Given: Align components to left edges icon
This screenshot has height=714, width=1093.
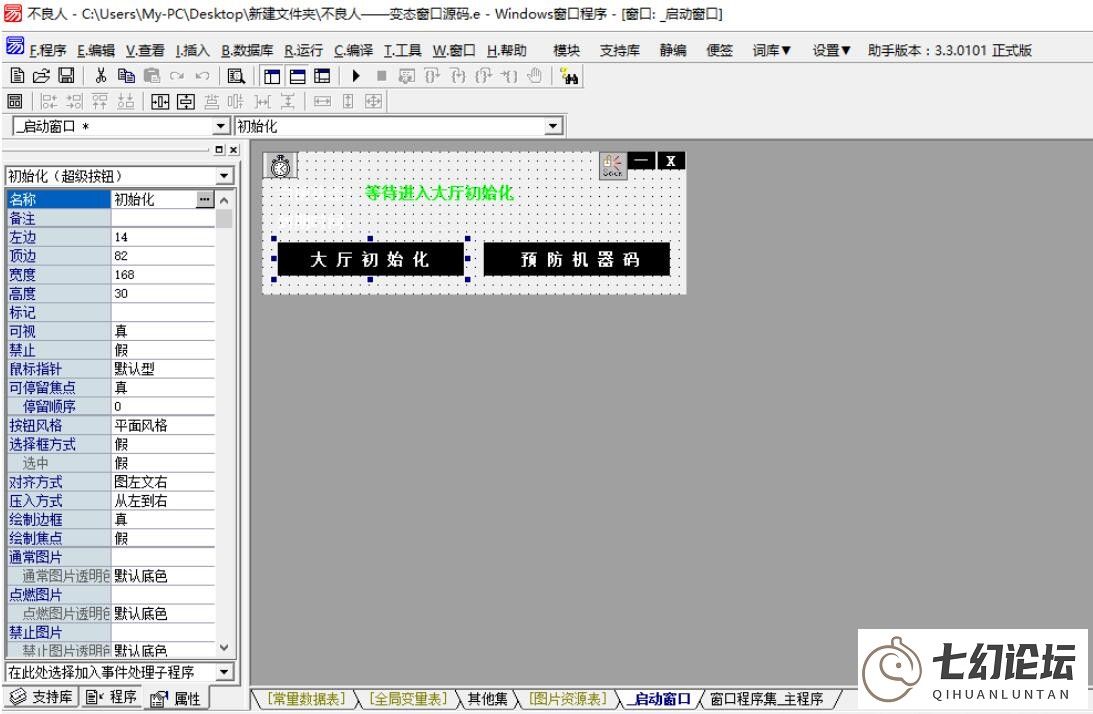Looking at the screenshot, I should coord(49,102).
